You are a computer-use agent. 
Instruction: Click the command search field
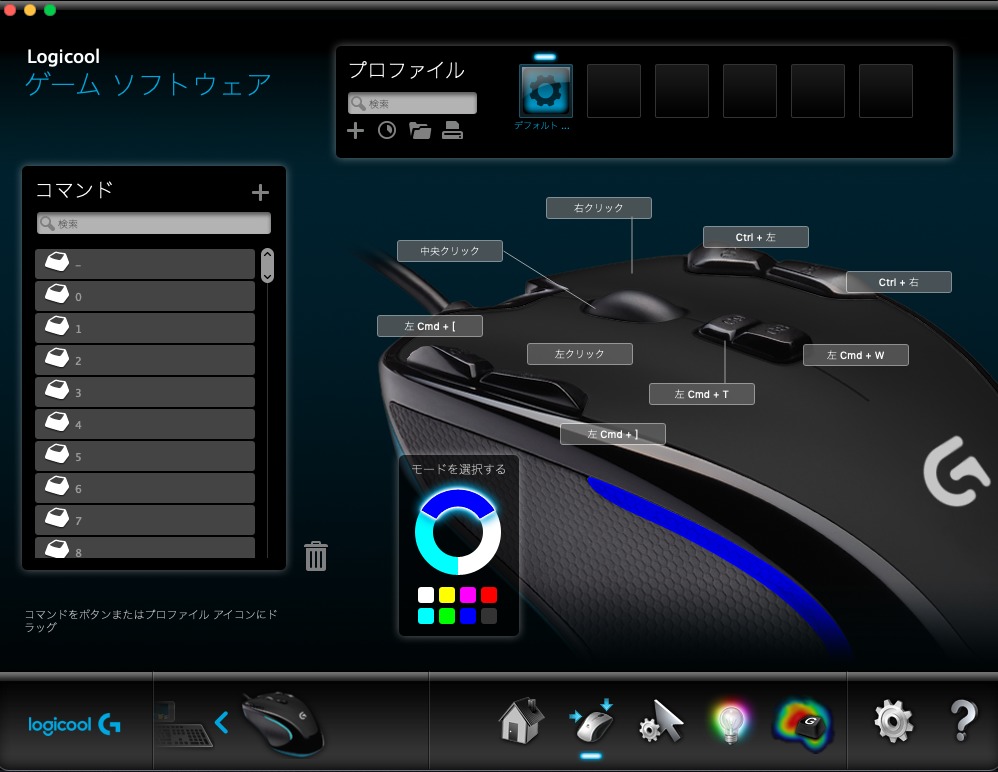click(153, 223)
